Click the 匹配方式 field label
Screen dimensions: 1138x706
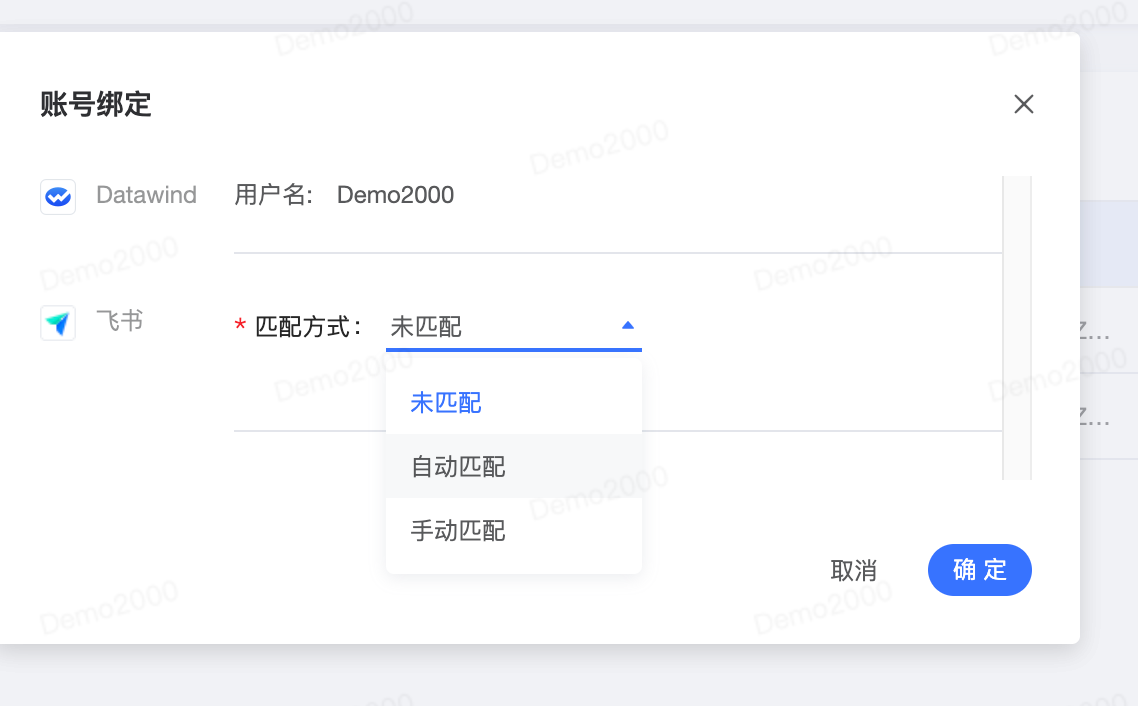(x=308, y=327)
